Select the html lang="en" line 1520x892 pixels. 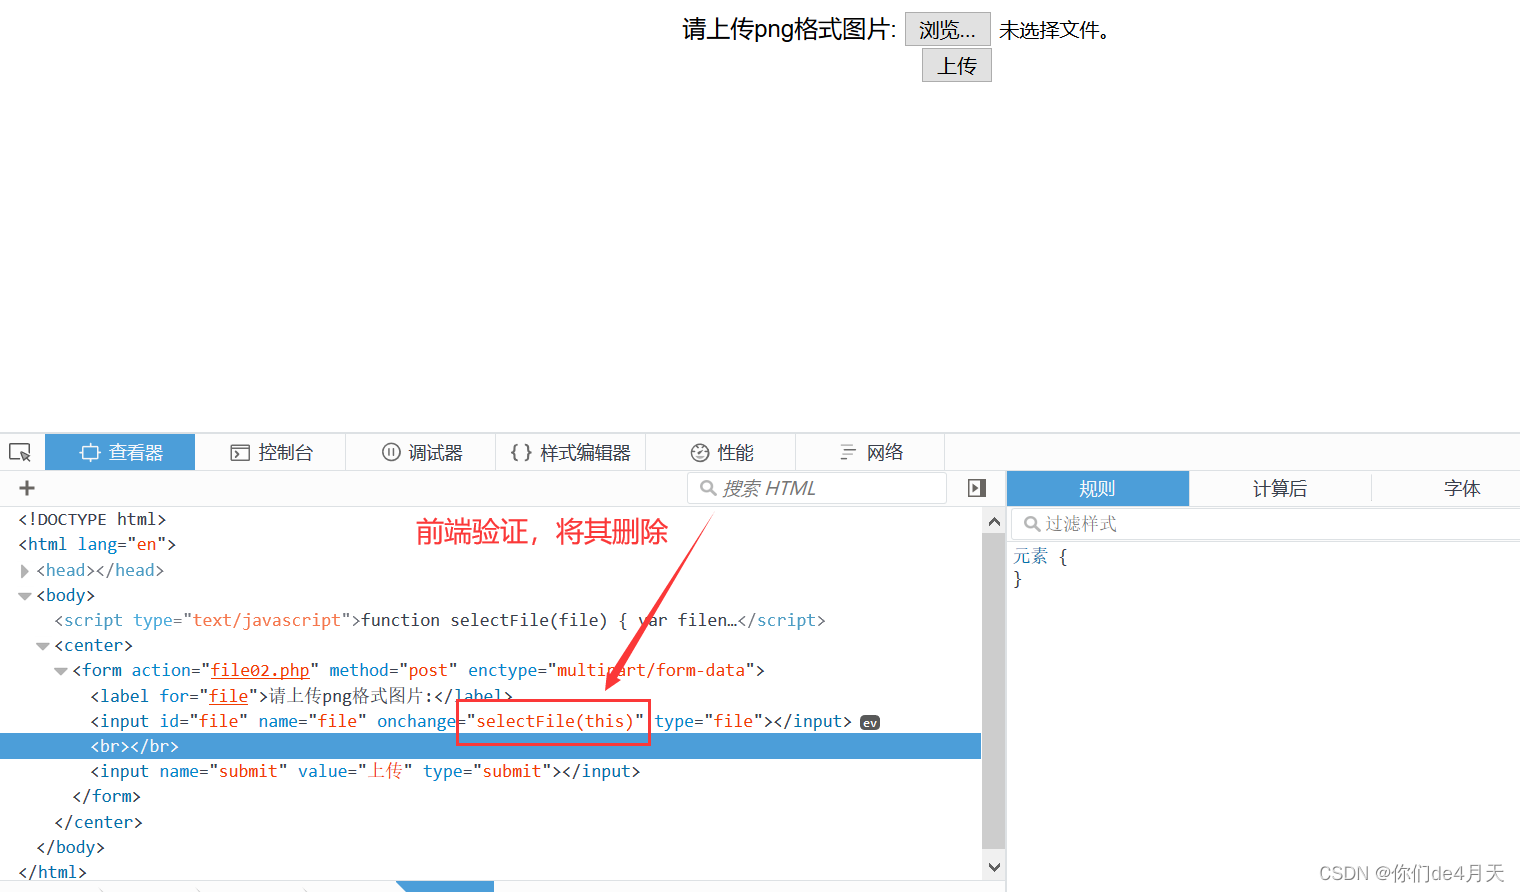(97, 544)
